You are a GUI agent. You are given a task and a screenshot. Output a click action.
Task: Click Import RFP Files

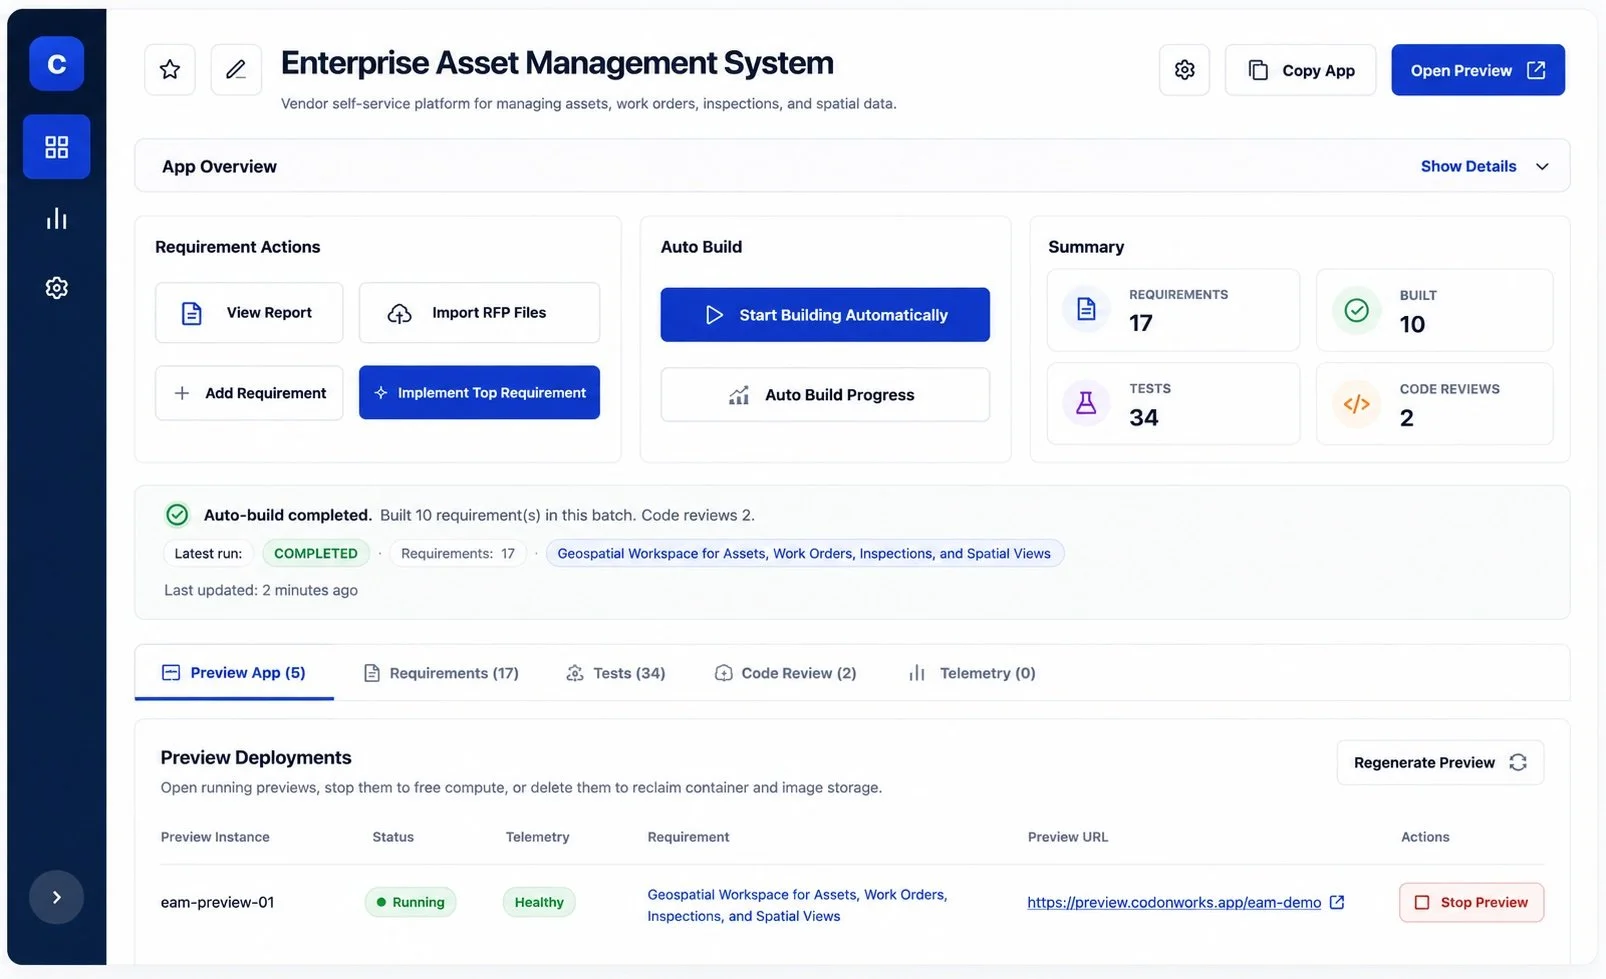coord(479,313)
